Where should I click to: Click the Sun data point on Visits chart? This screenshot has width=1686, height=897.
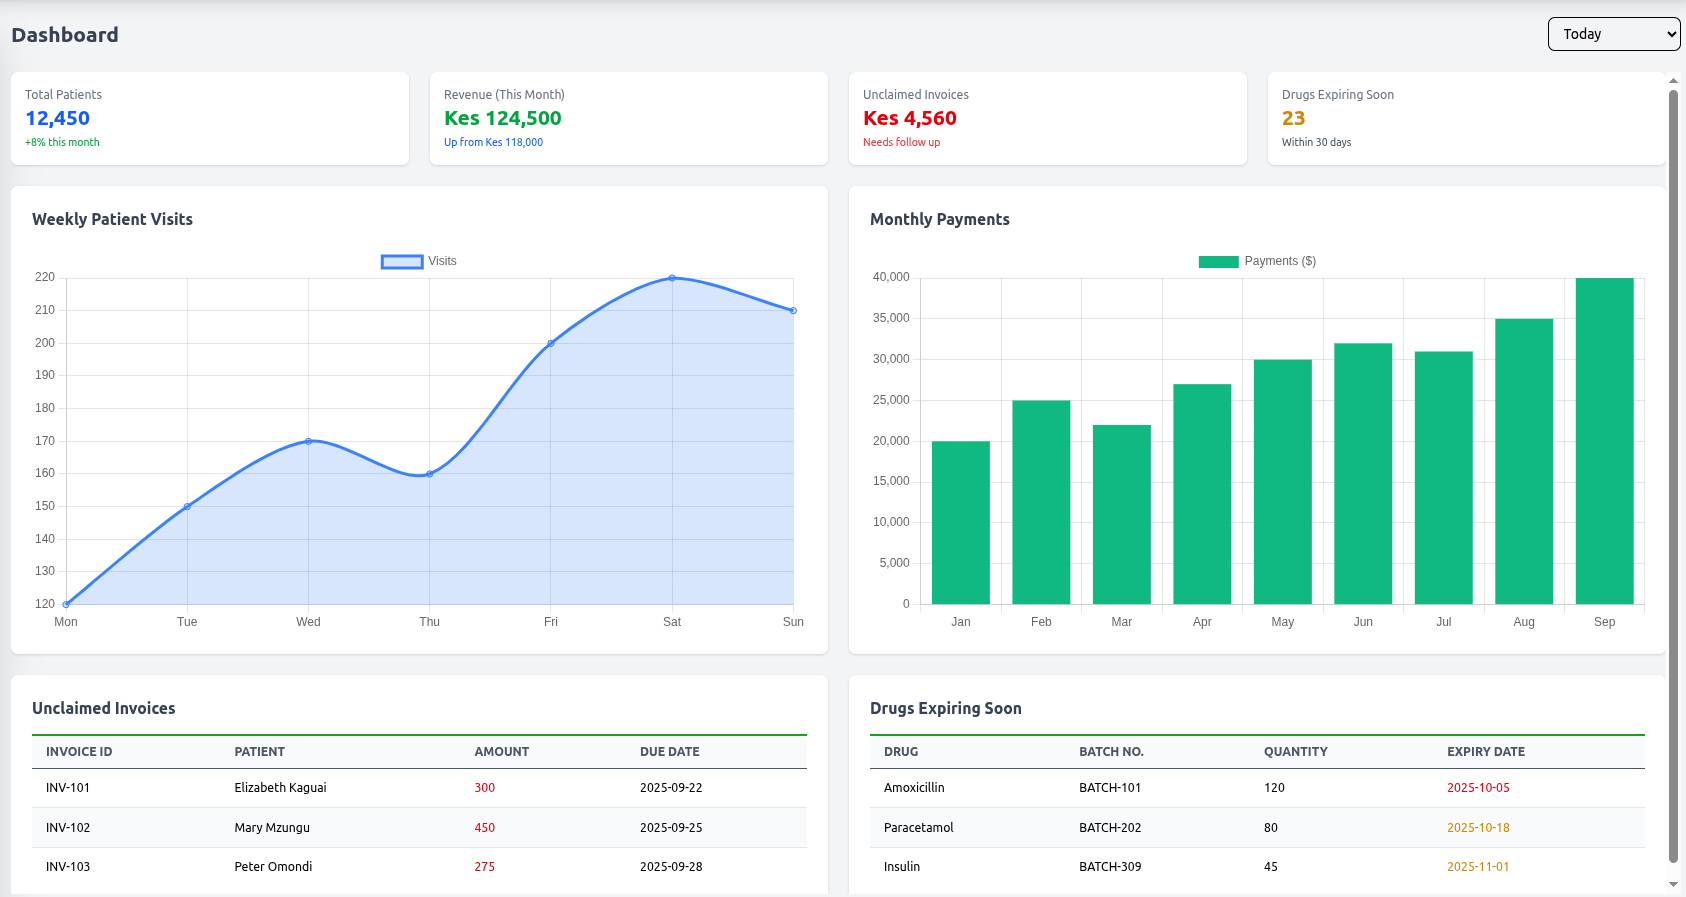(793, 311)
